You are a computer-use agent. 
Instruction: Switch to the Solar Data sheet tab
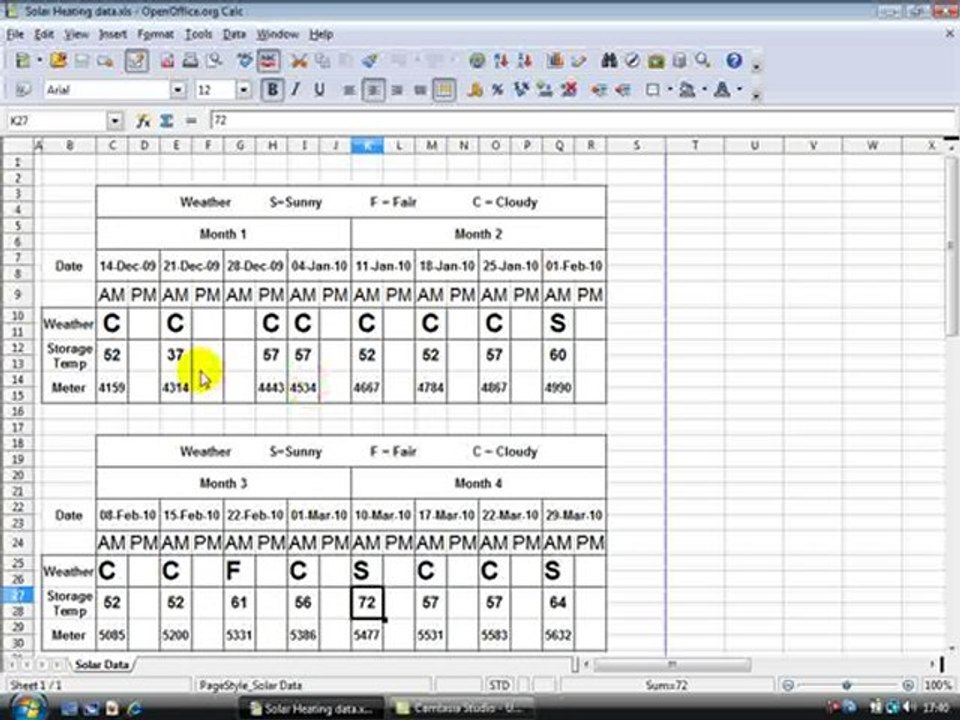(102, 664)
